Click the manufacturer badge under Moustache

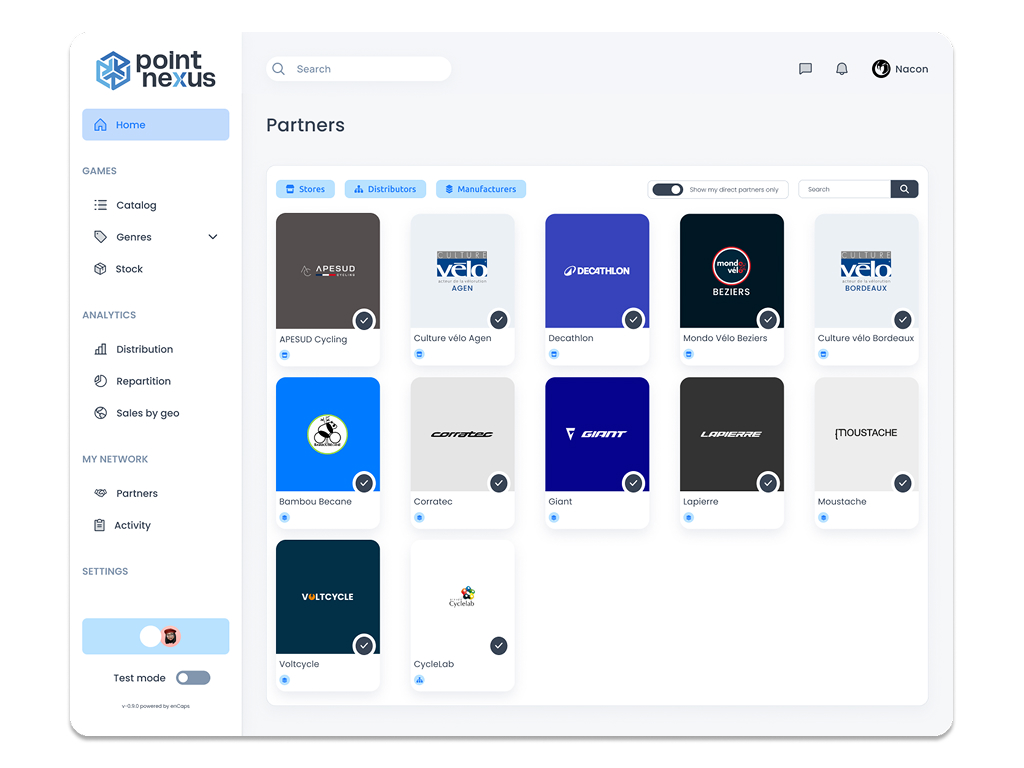coord(823,517)
